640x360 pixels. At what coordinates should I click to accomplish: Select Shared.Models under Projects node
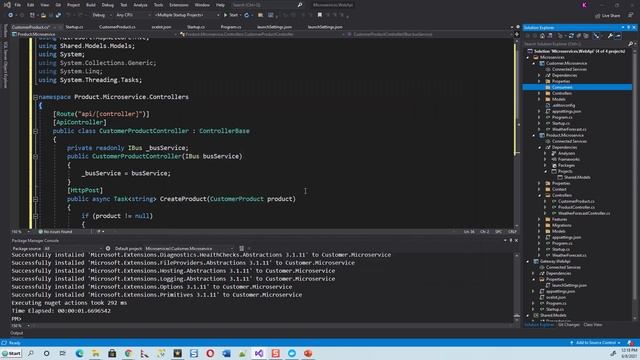point(577,177)
